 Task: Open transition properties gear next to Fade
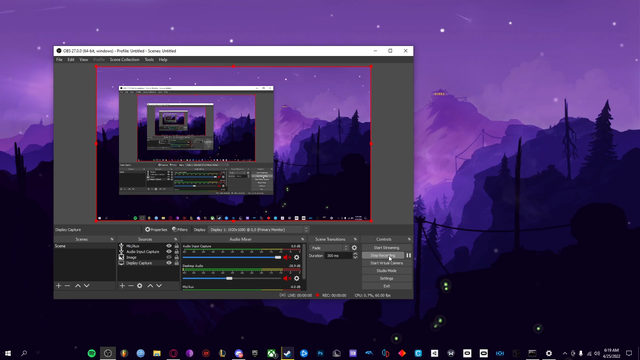coord(354,248)
